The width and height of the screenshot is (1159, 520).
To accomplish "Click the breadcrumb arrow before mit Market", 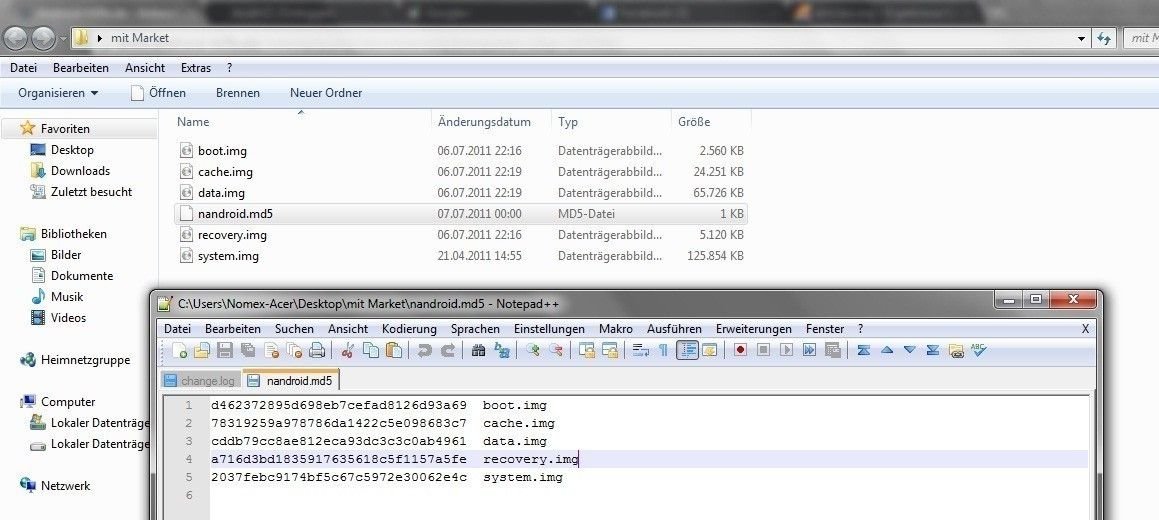I will point(100,38).
